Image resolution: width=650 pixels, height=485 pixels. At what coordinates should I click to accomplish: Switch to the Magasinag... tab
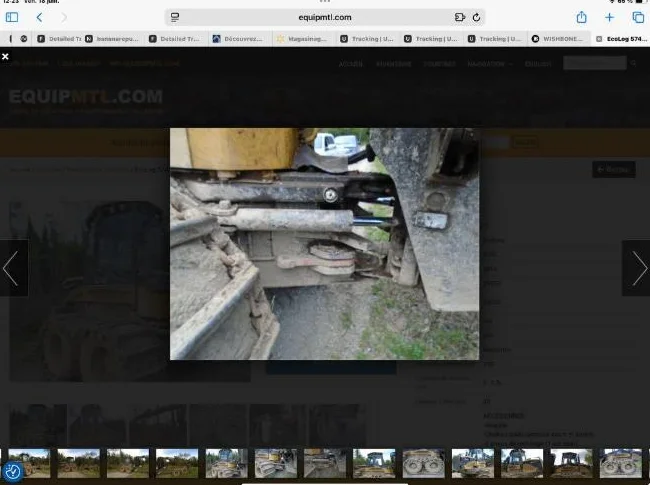(302, 39)
